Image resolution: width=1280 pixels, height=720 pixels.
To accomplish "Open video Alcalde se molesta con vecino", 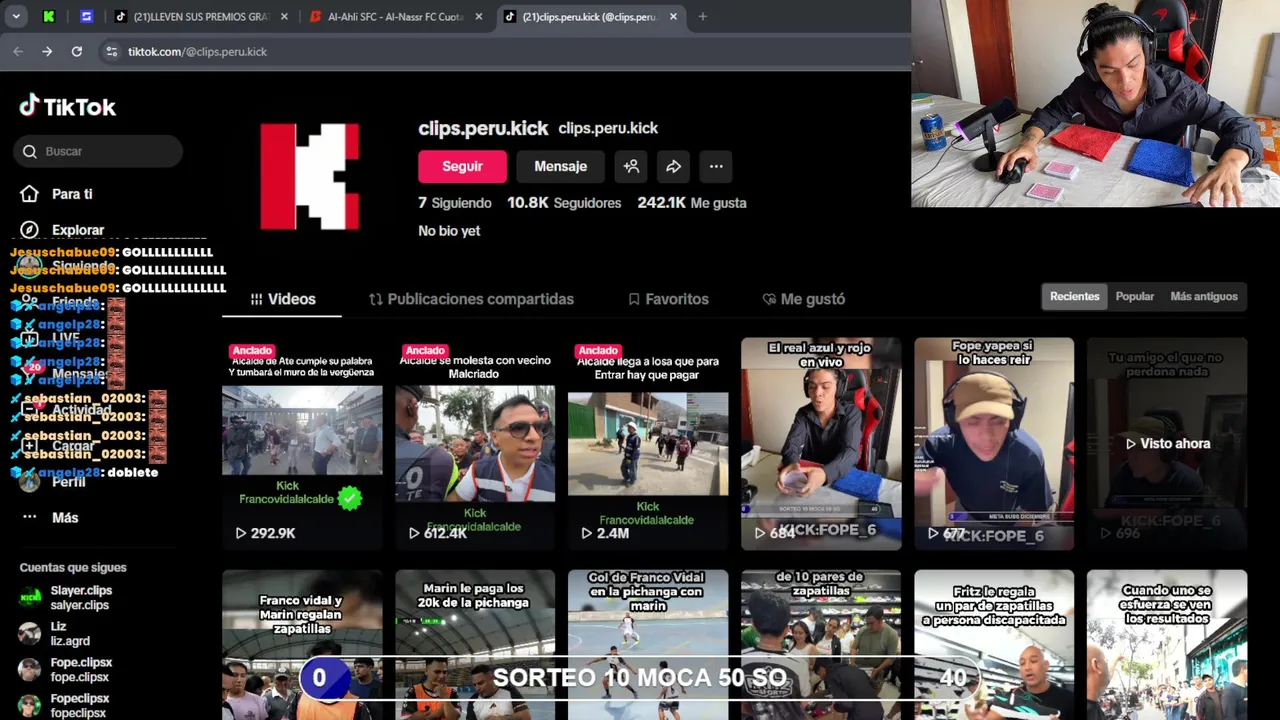I will (x=475, y=443).
